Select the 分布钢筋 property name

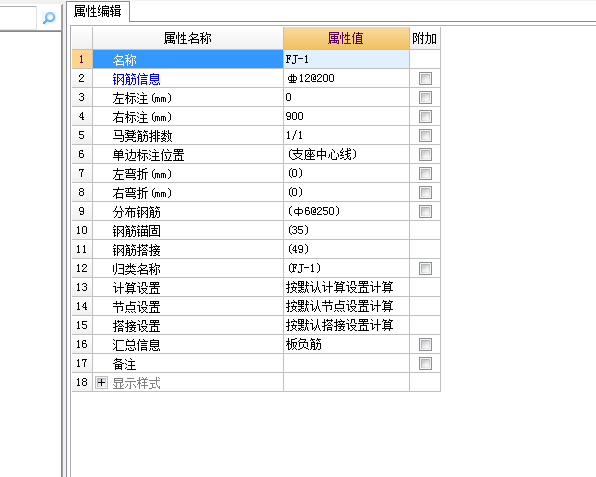point(136,212)
